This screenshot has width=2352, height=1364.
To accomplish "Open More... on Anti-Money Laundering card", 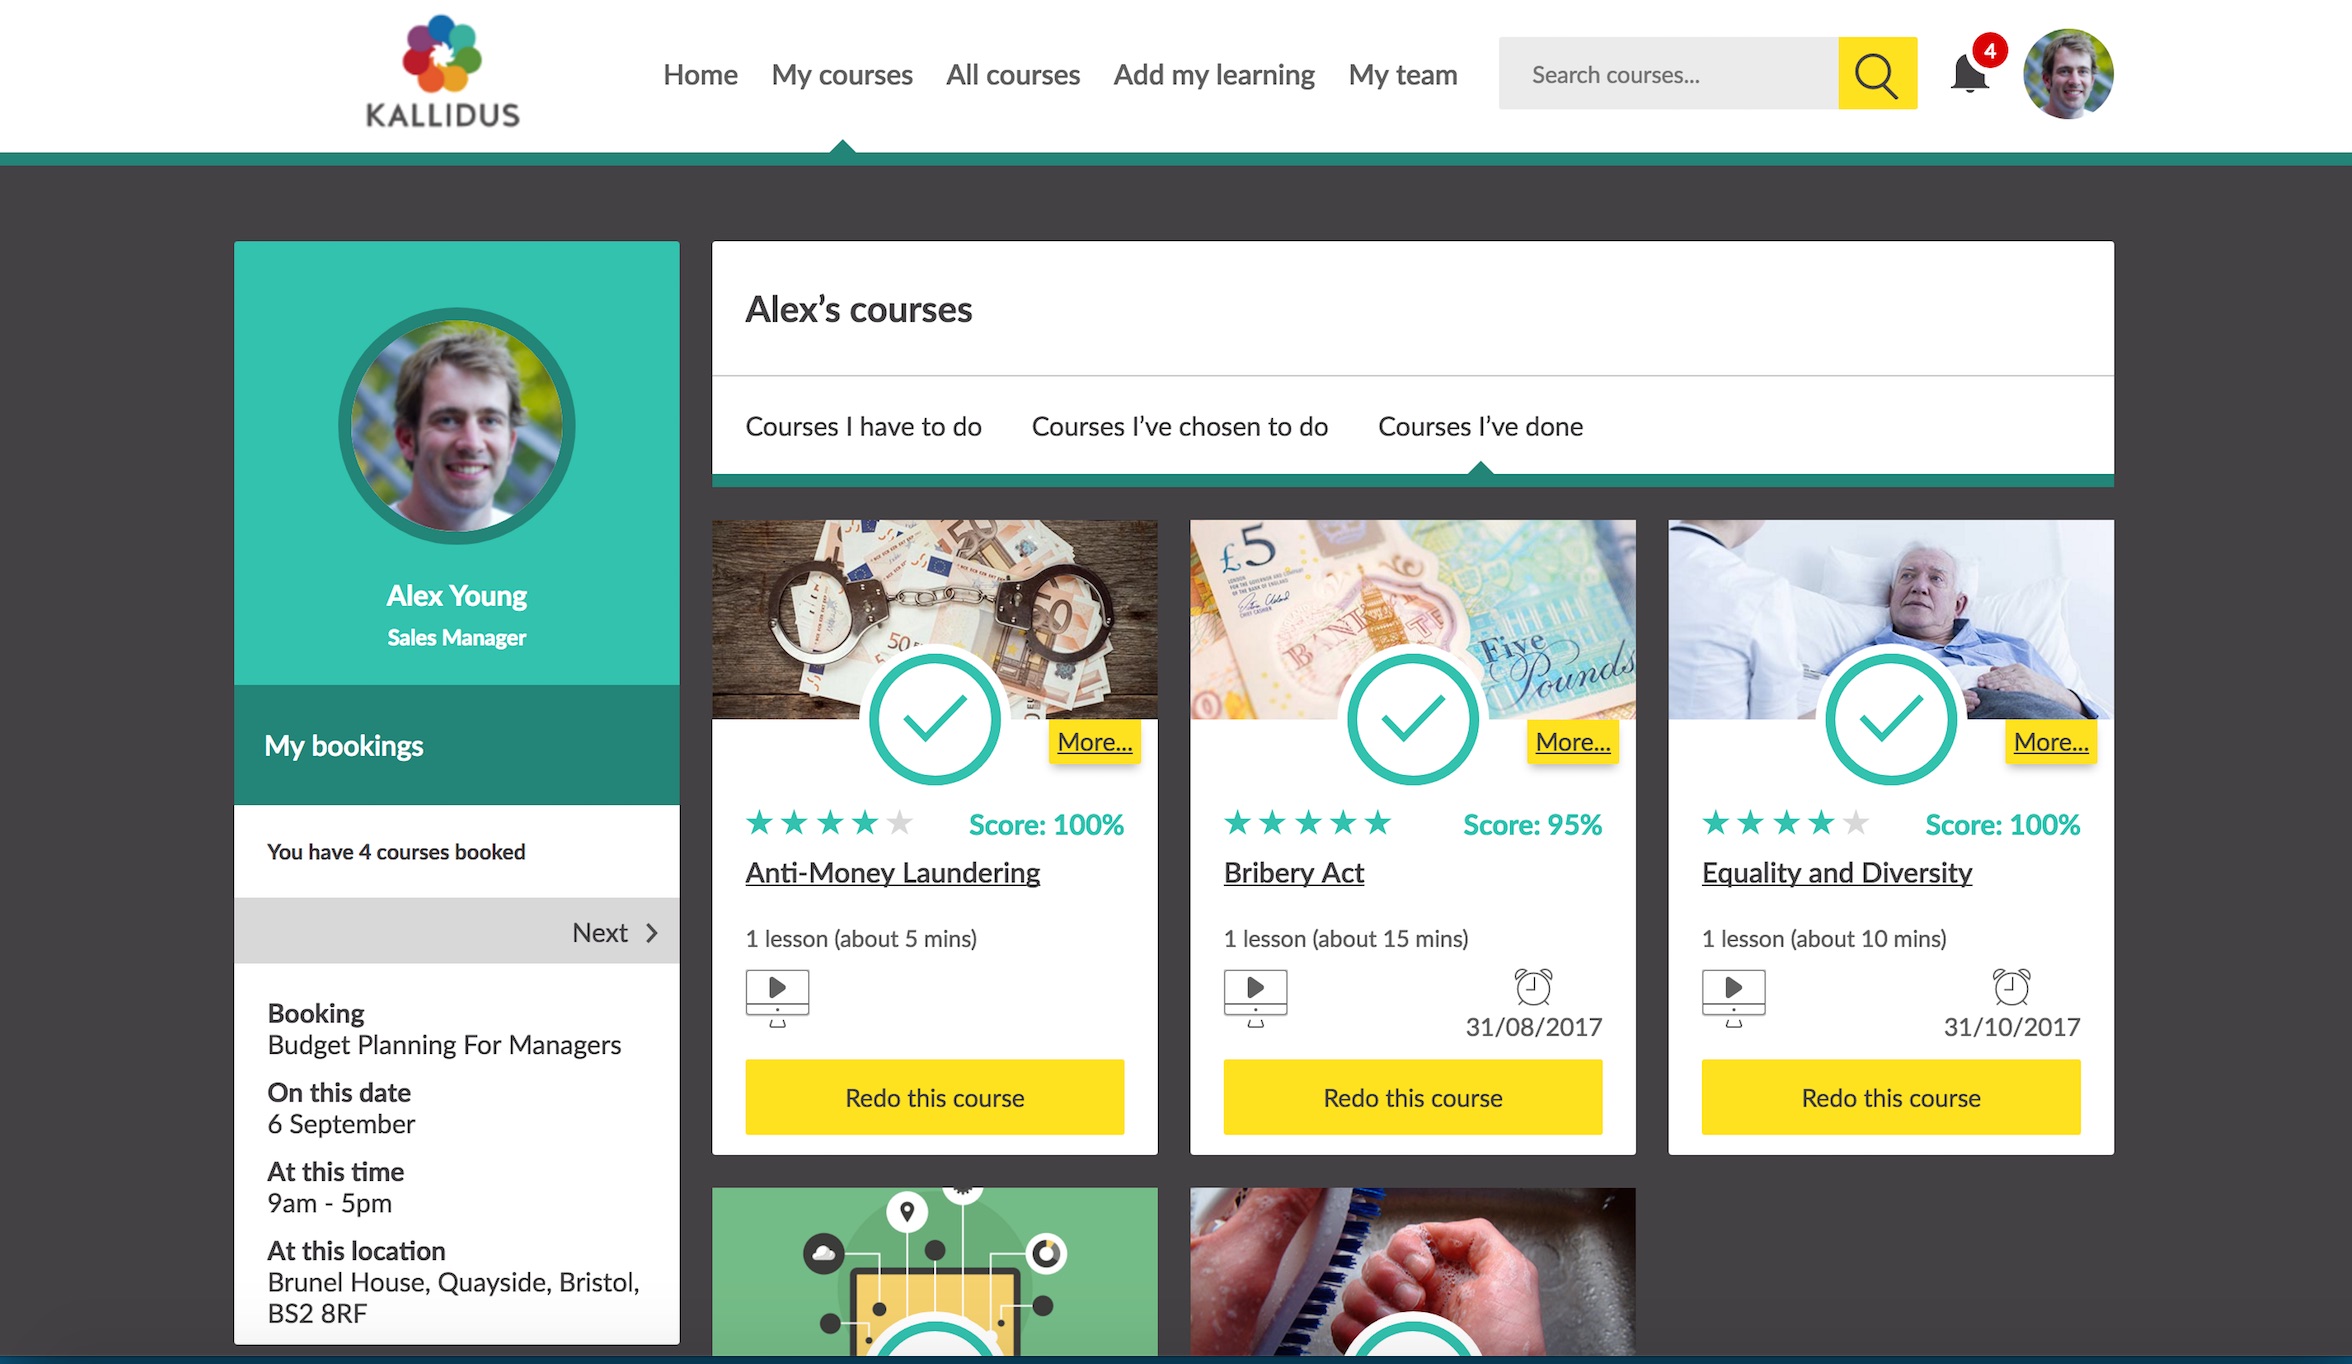I will click(x=1094, y=742).
